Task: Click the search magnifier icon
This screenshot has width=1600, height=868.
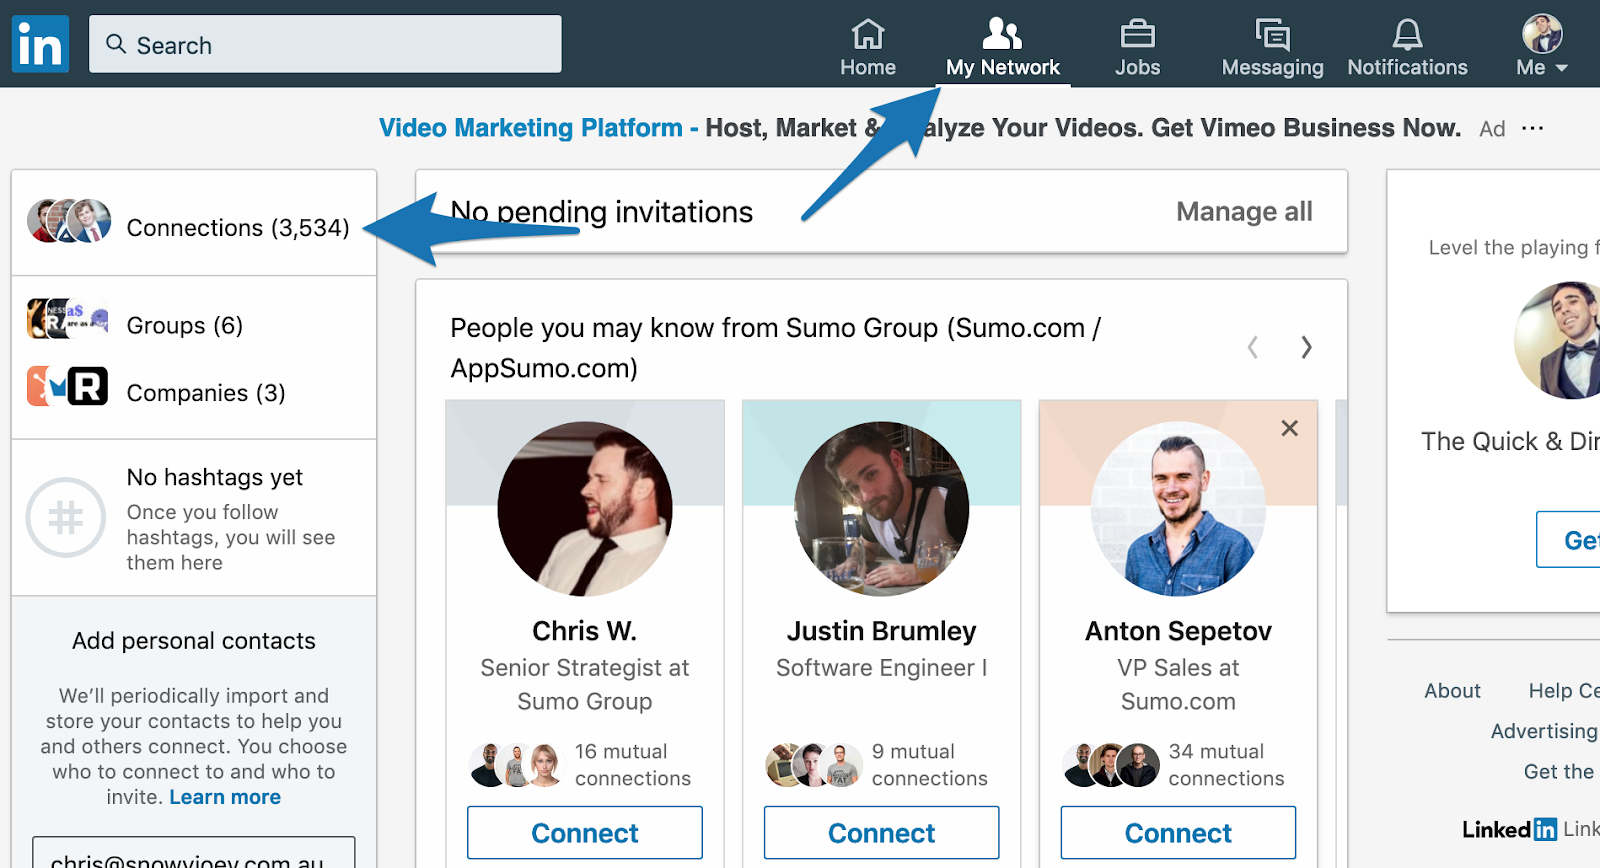Action: pos(116,44)
